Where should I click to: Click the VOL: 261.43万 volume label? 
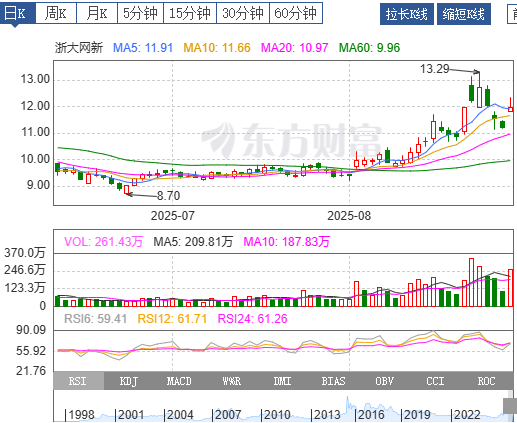coord(103,242)
